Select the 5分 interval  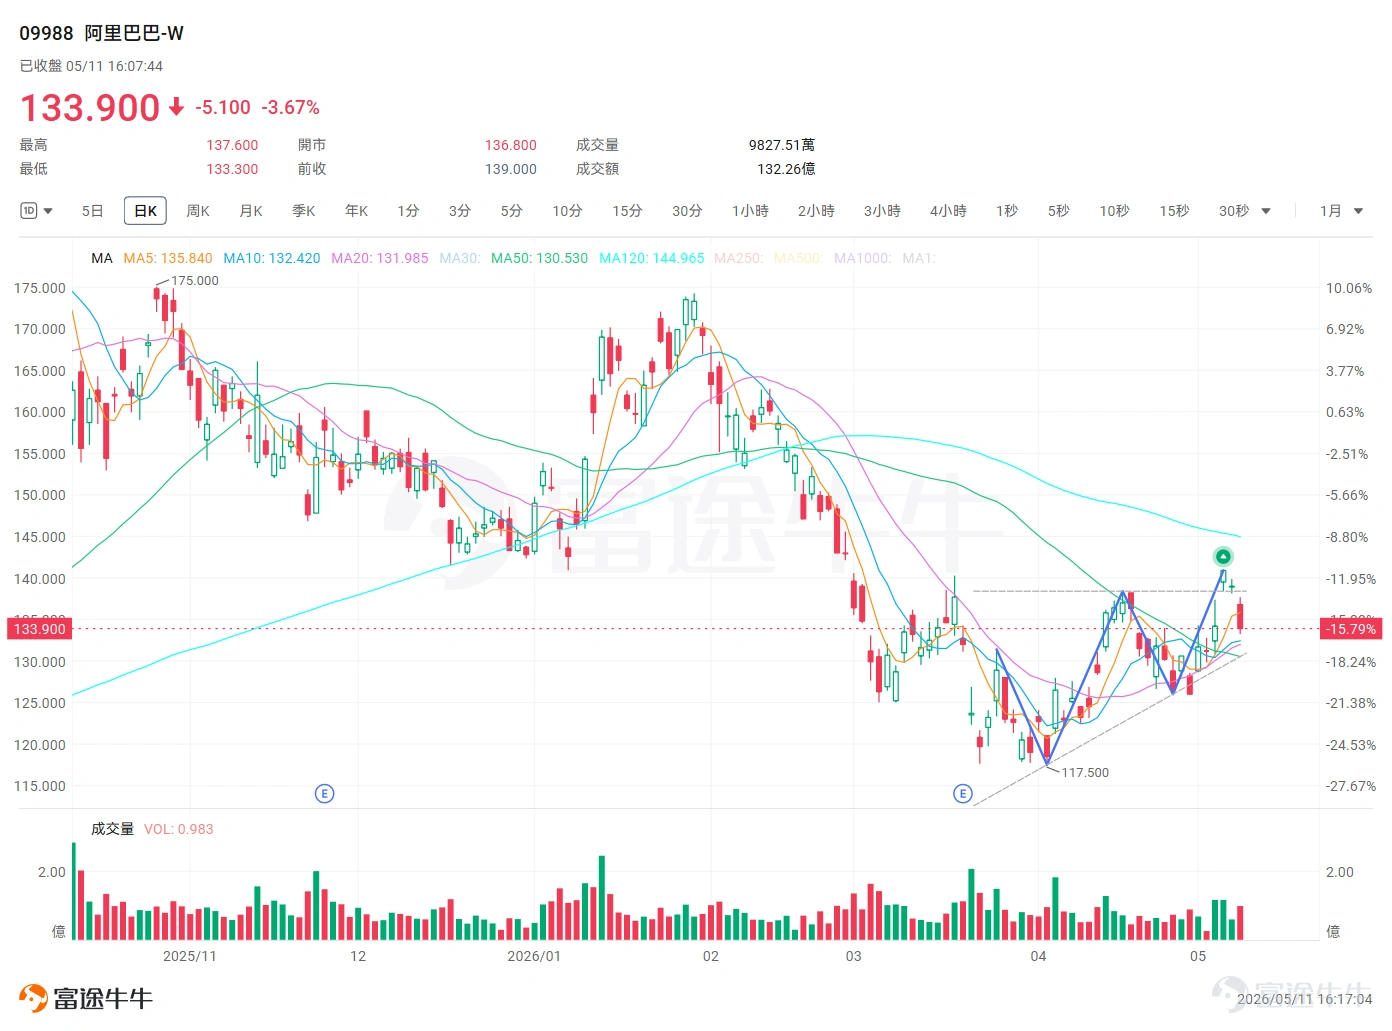click(x=512, y=211)
